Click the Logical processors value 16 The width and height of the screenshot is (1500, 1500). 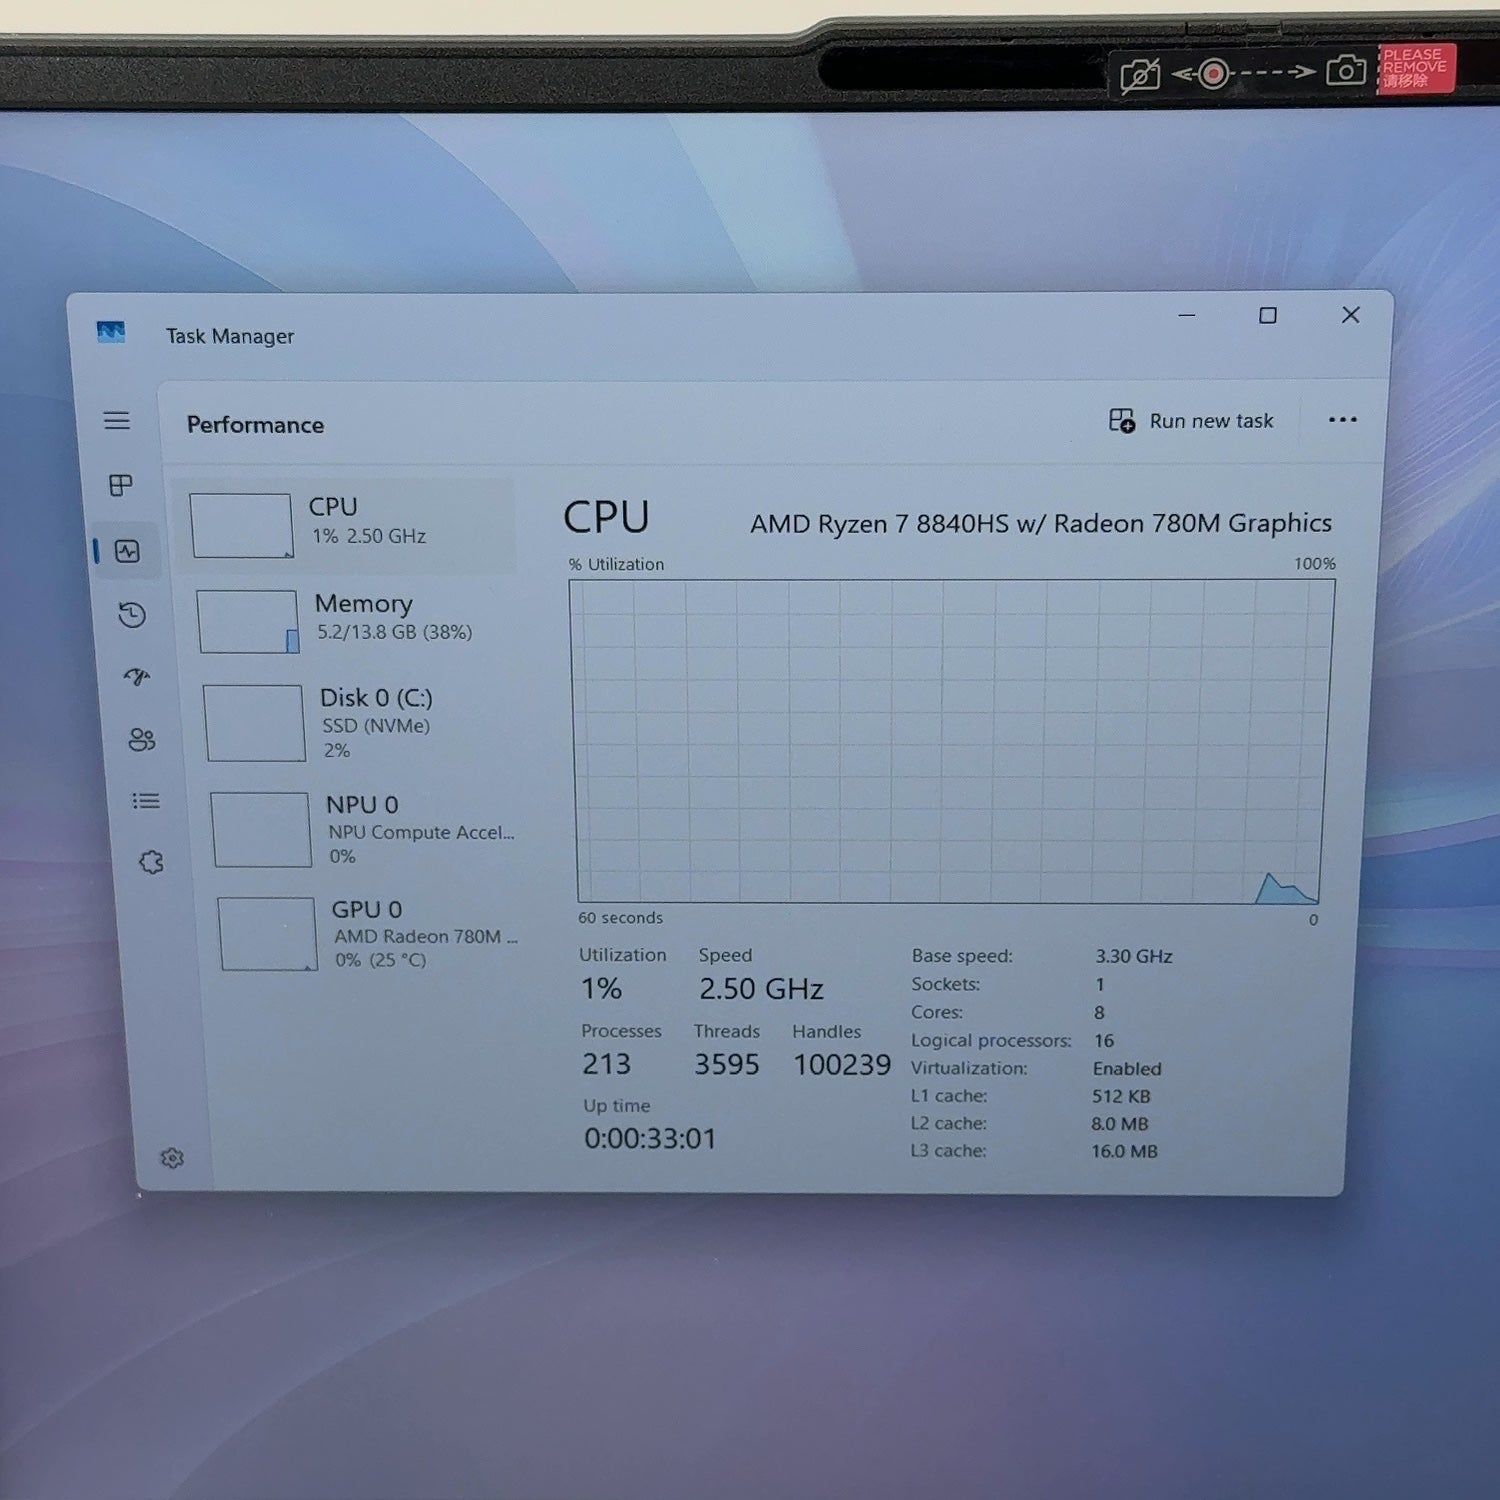pos(1103,1041)
